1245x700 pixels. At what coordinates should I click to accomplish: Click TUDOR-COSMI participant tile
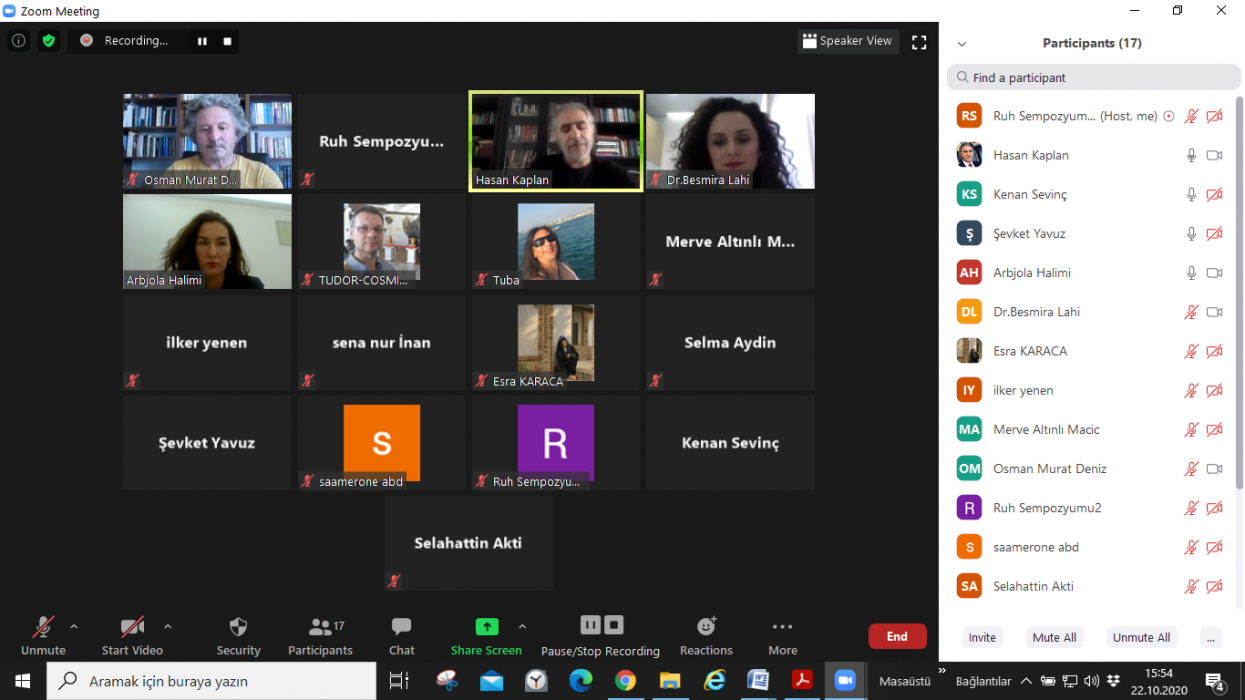coord(382,242)
